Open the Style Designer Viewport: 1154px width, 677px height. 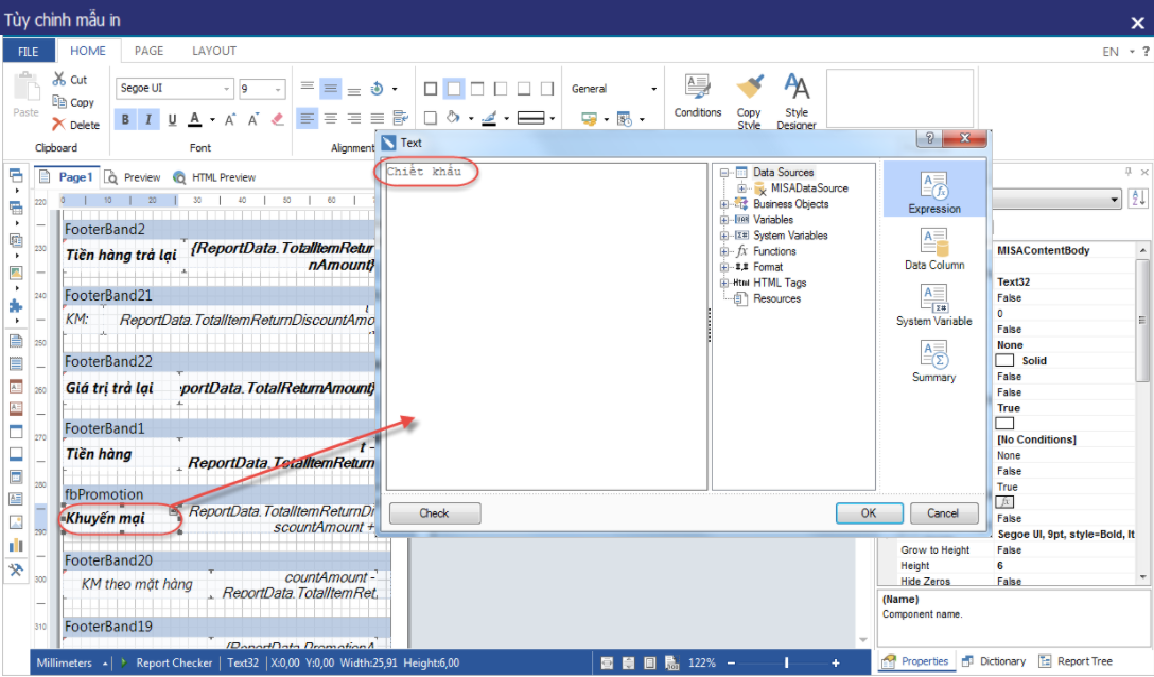pos(796,102)
